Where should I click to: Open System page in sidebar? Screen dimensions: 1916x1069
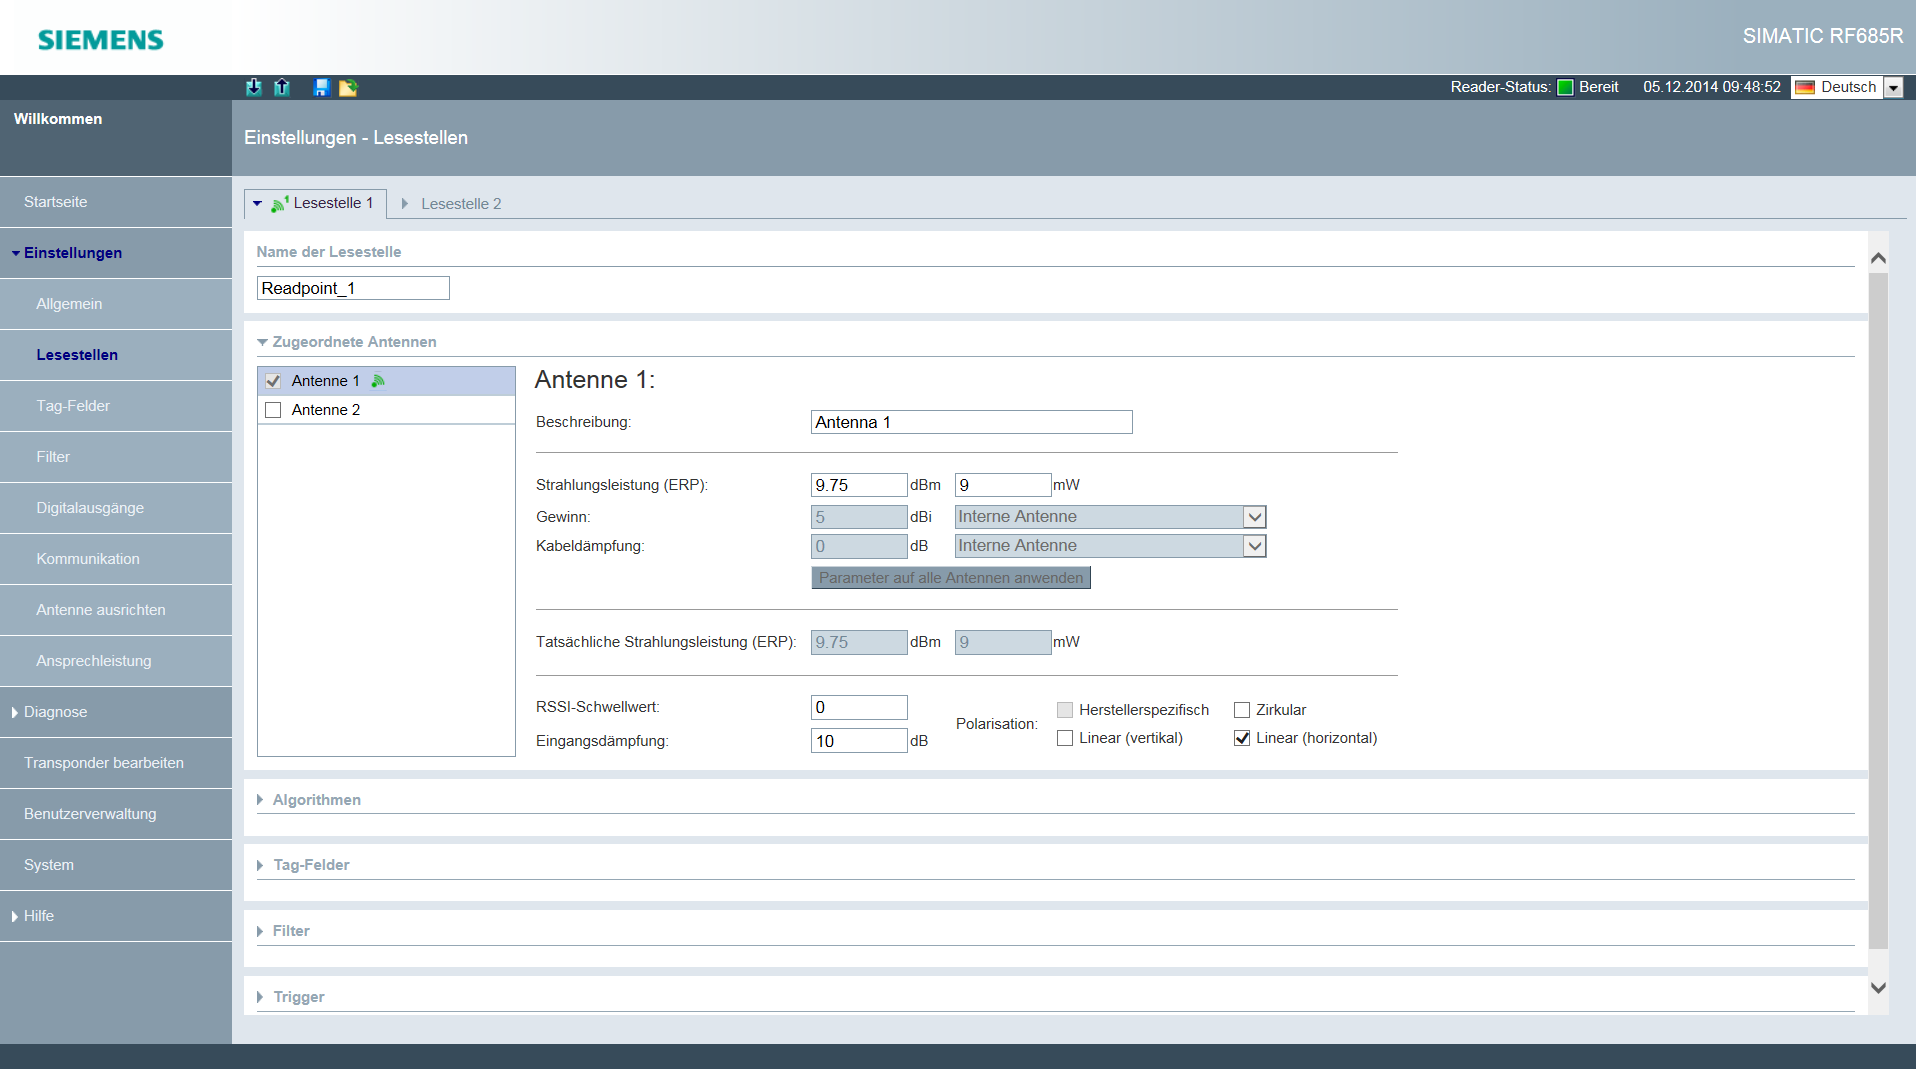coord(116,865)
